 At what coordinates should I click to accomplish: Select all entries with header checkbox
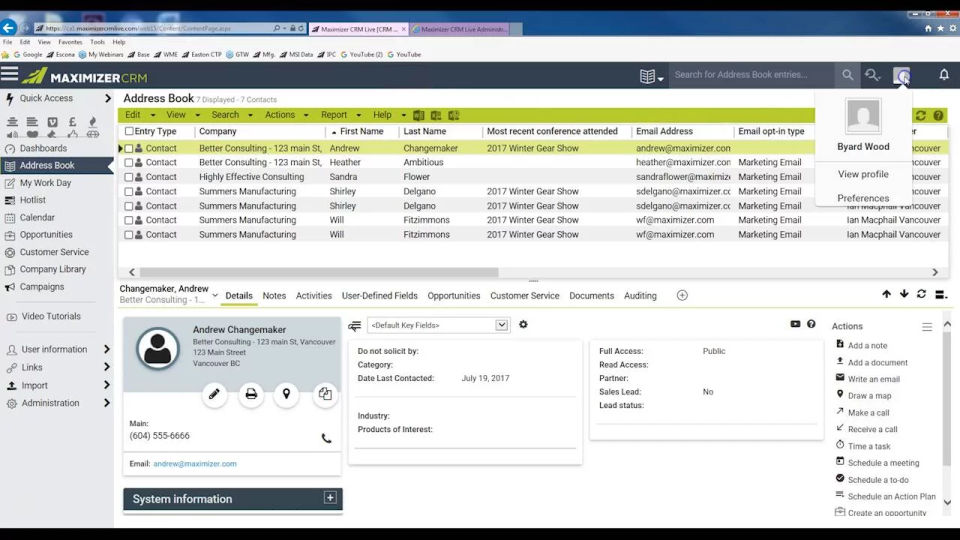pyautogui.click(x=129, y=131)
